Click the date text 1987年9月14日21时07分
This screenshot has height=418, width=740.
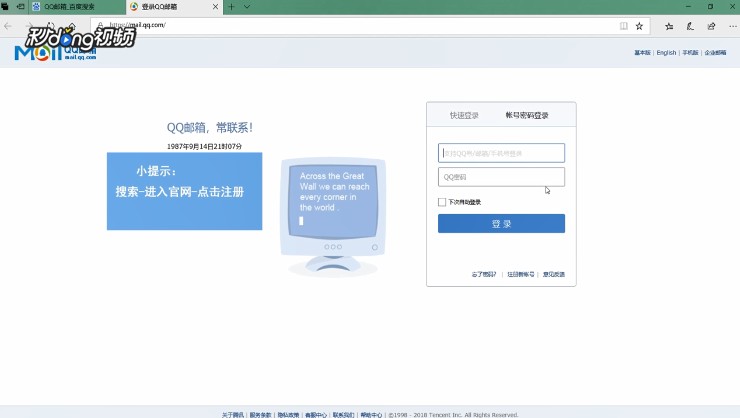tap(204, 146)
